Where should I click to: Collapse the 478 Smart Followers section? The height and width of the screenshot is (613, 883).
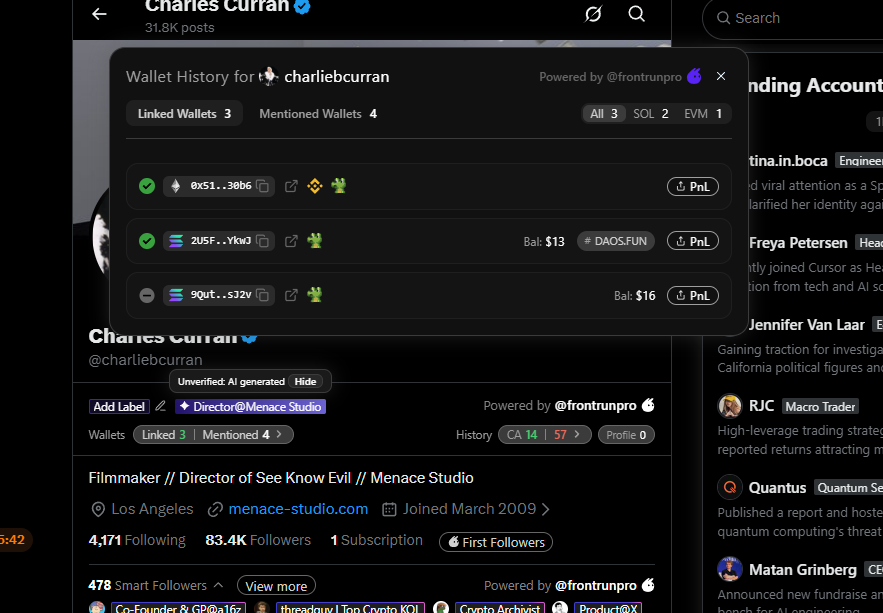pyautogui.click(x=218, y=585)
